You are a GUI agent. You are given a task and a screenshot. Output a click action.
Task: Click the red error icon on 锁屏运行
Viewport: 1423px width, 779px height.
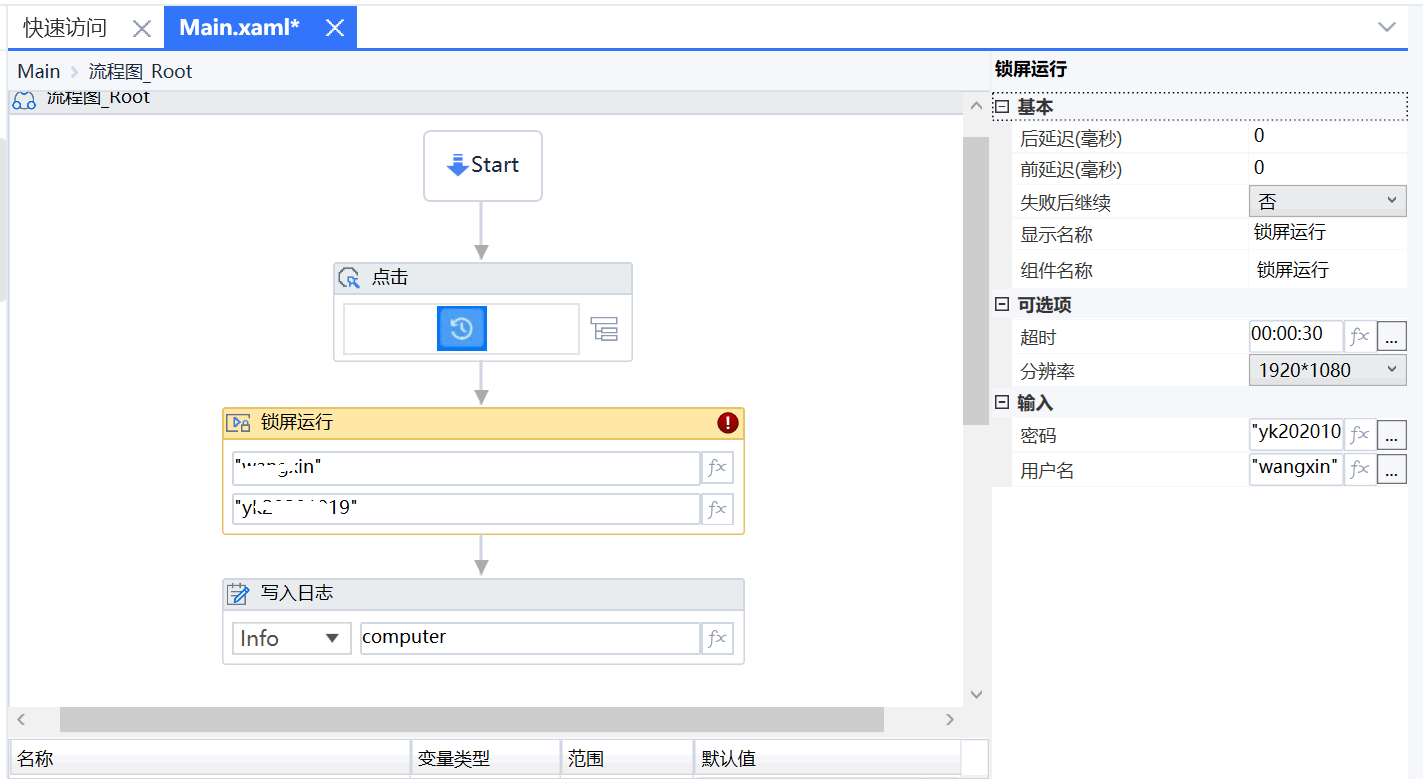point(728,423)
